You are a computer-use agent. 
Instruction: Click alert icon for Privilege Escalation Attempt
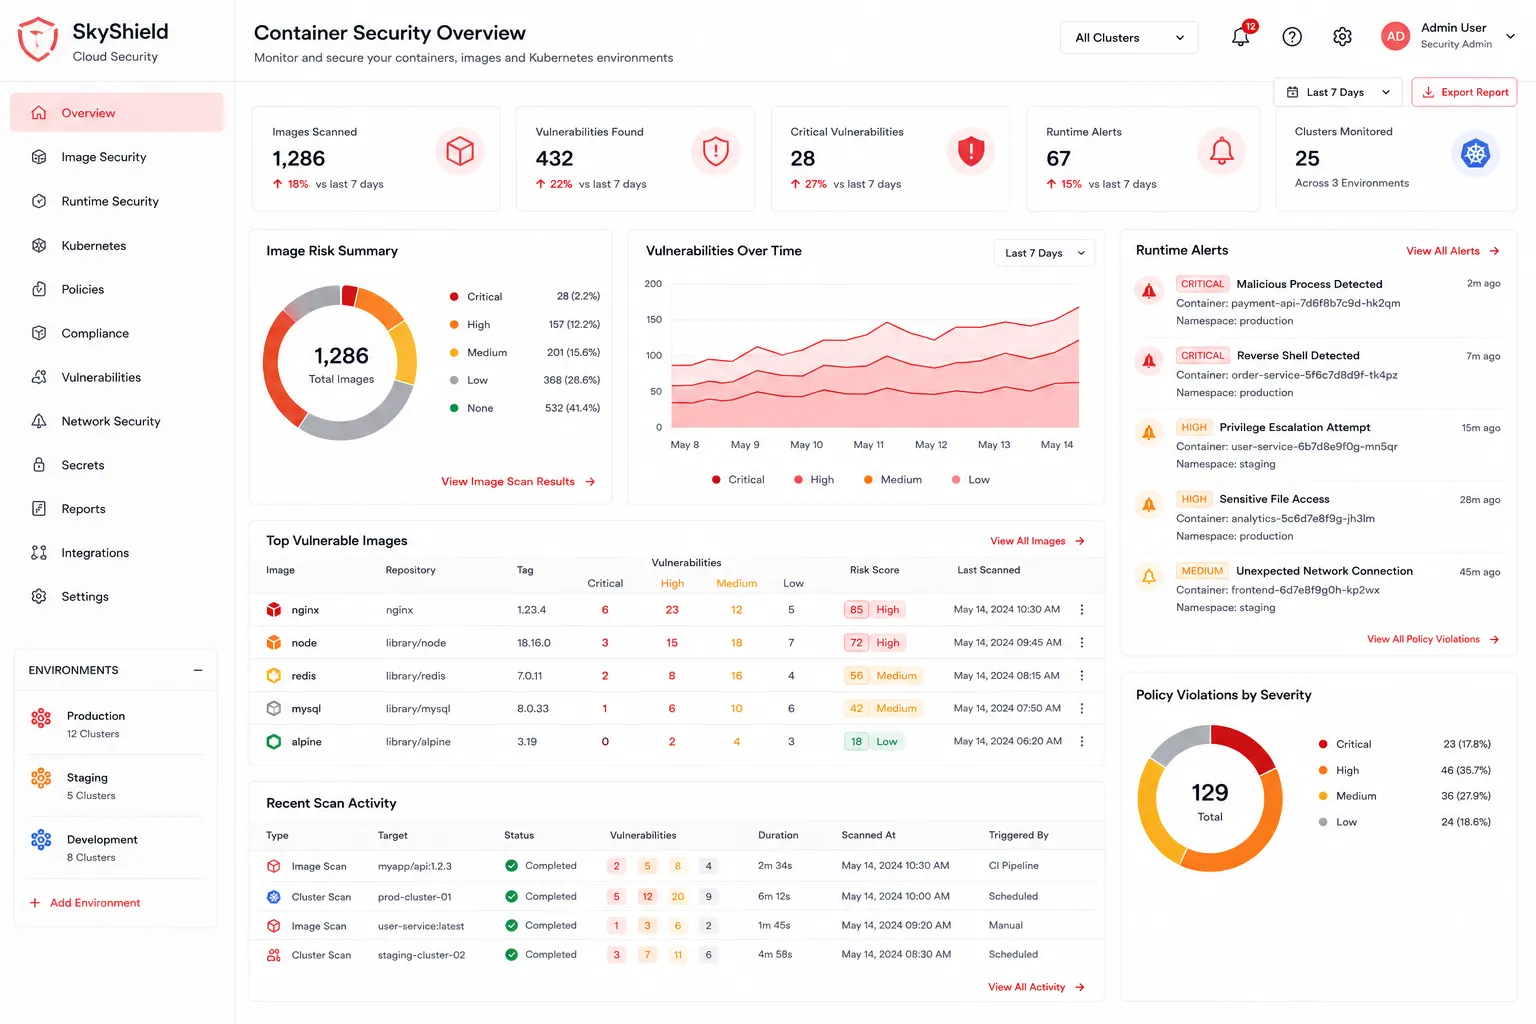1149,433
